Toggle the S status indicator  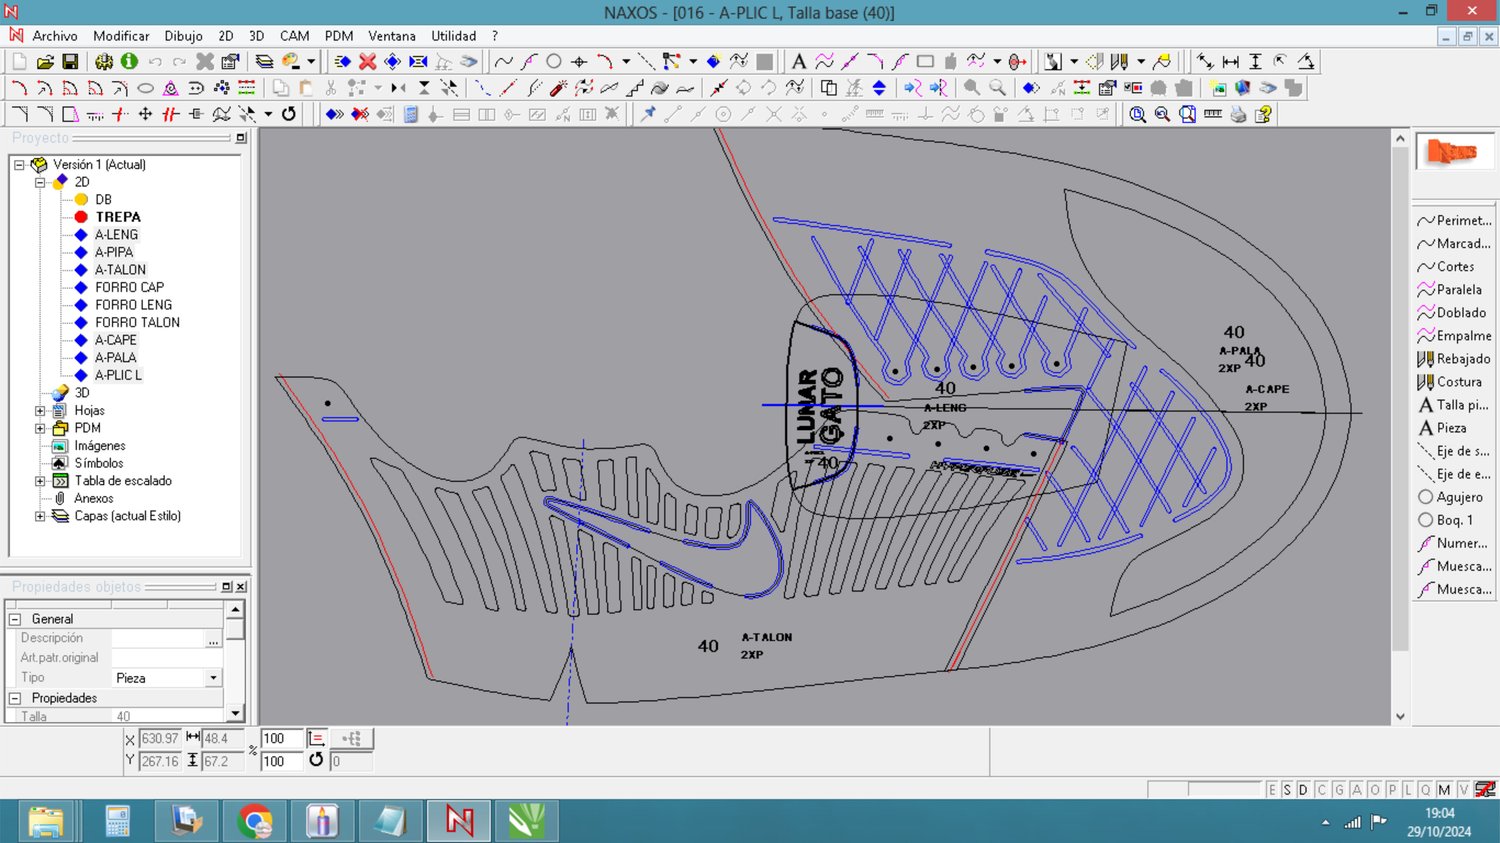tap(1288, 790)
